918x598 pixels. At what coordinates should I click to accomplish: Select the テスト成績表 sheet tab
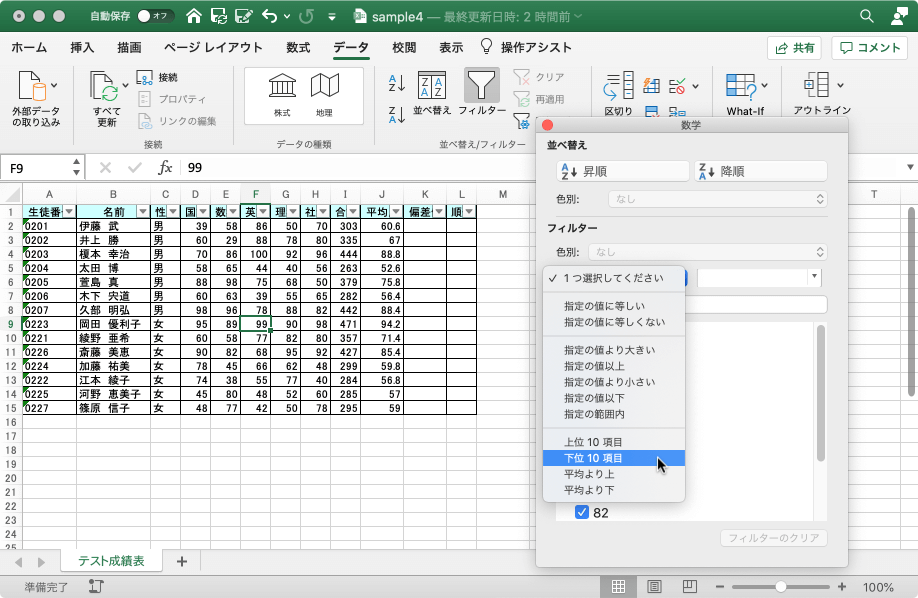pyautogui.click(x=111, y=561)
